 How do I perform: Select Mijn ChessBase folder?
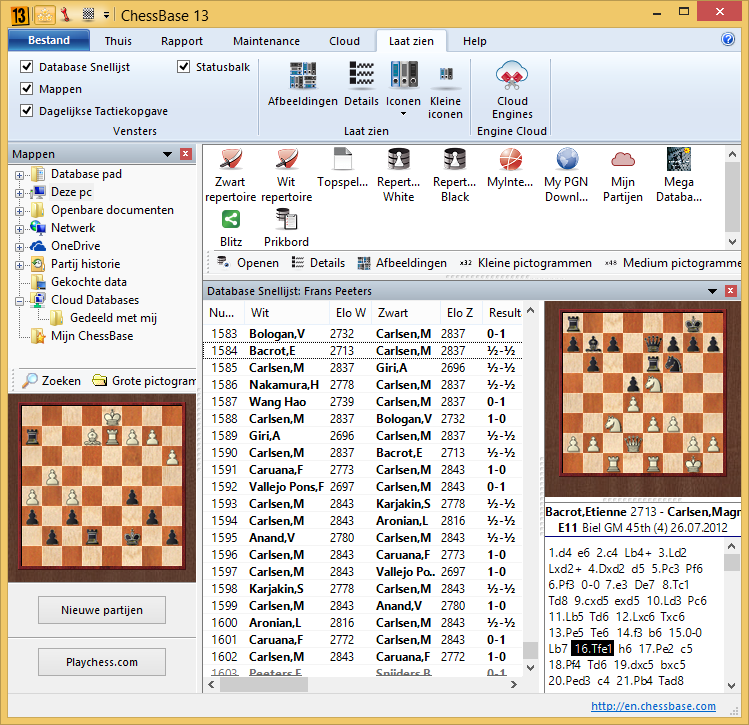tap(92, 336)
